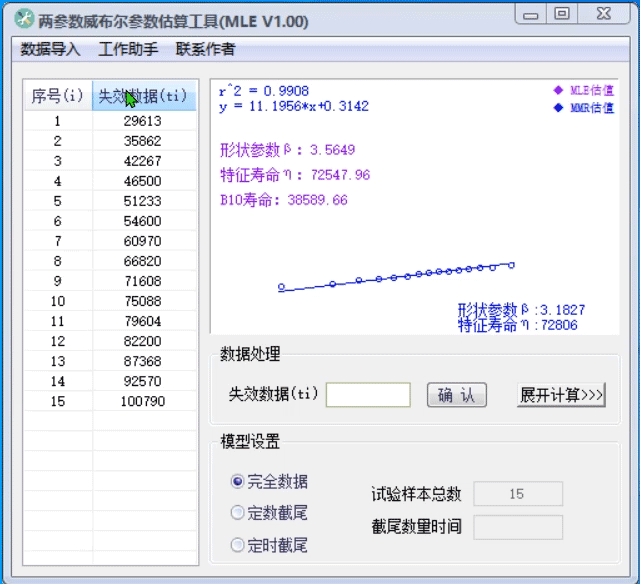Select the 完全数据 radio option
The height and width of the screenshot is (584, 640).
tap(238, 481)
